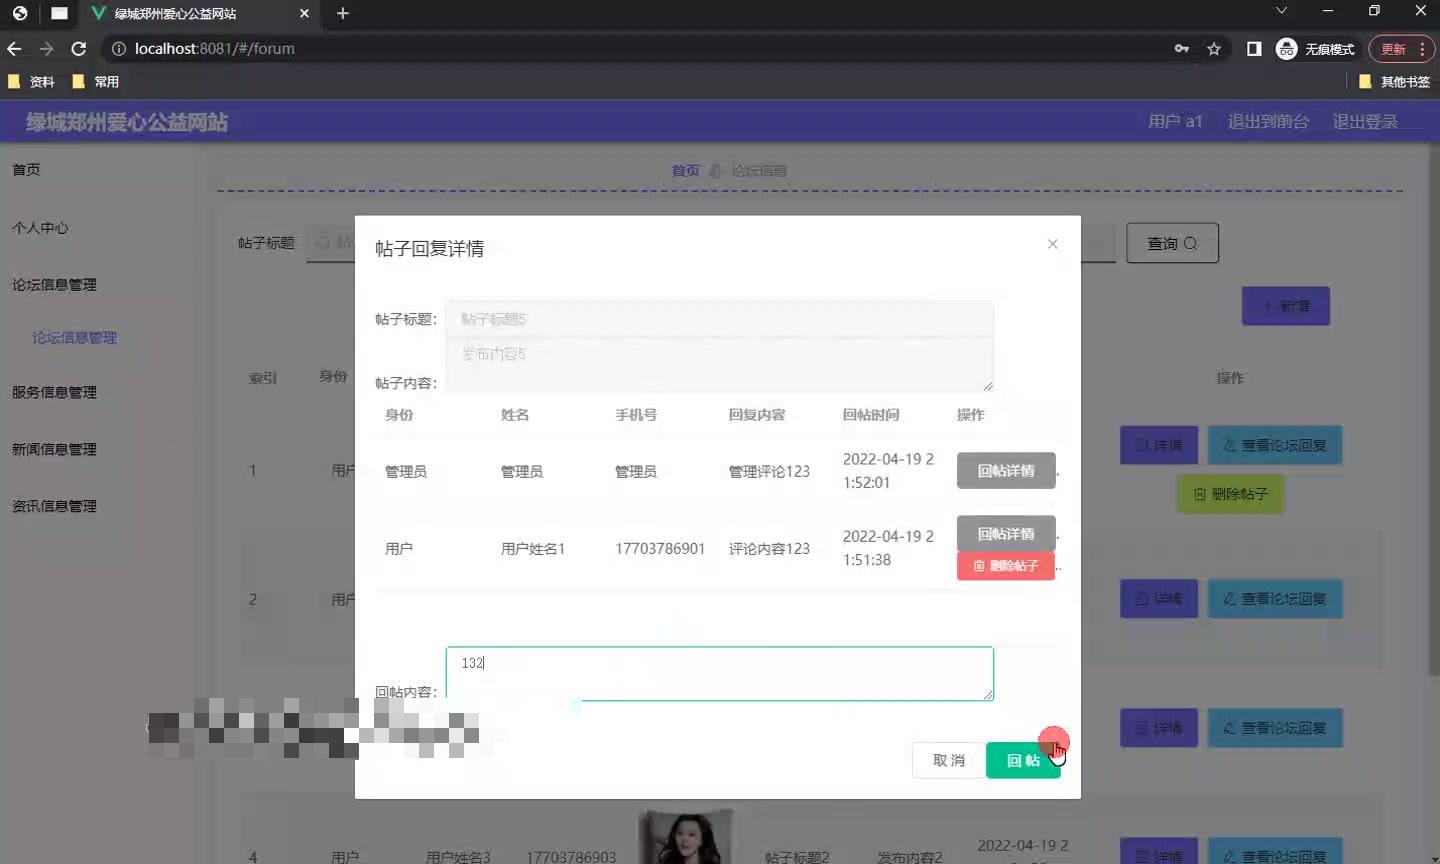Click the browser forward arrow

(x=46, y=48)
